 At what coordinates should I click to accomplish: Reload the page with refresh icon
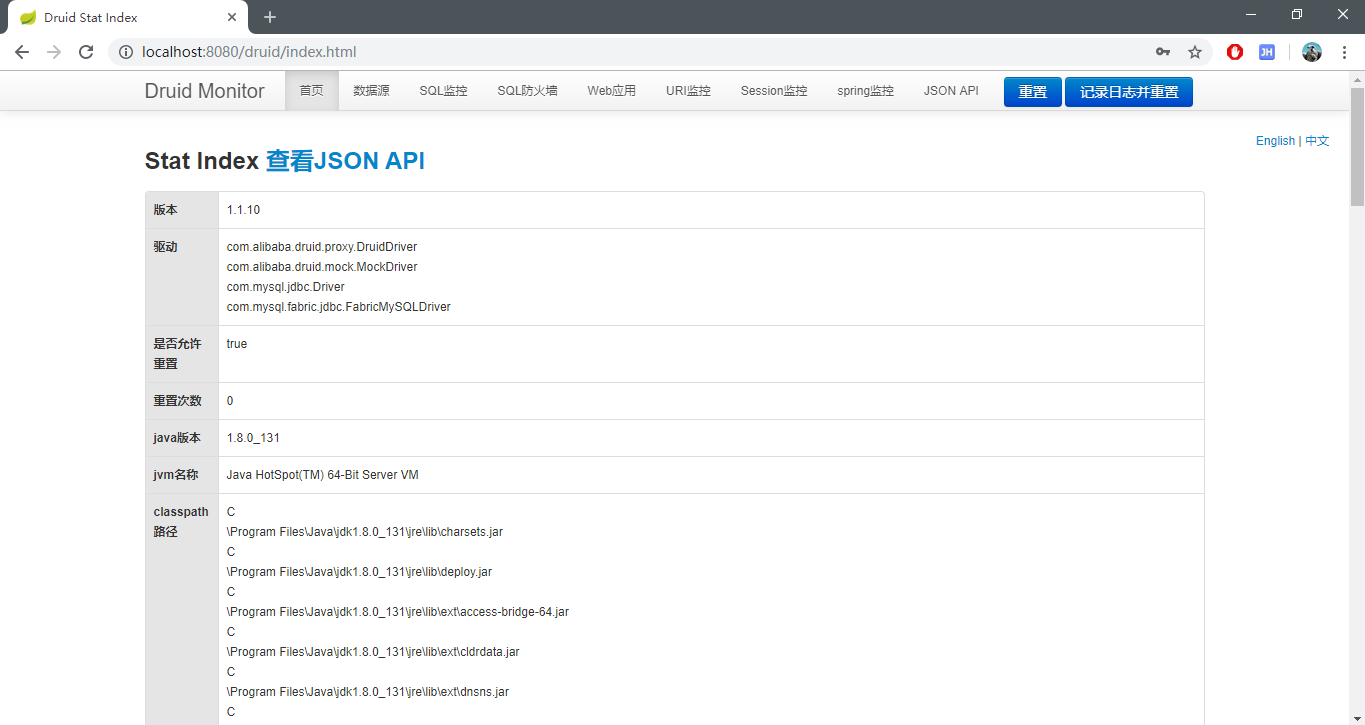pos(86,52)
